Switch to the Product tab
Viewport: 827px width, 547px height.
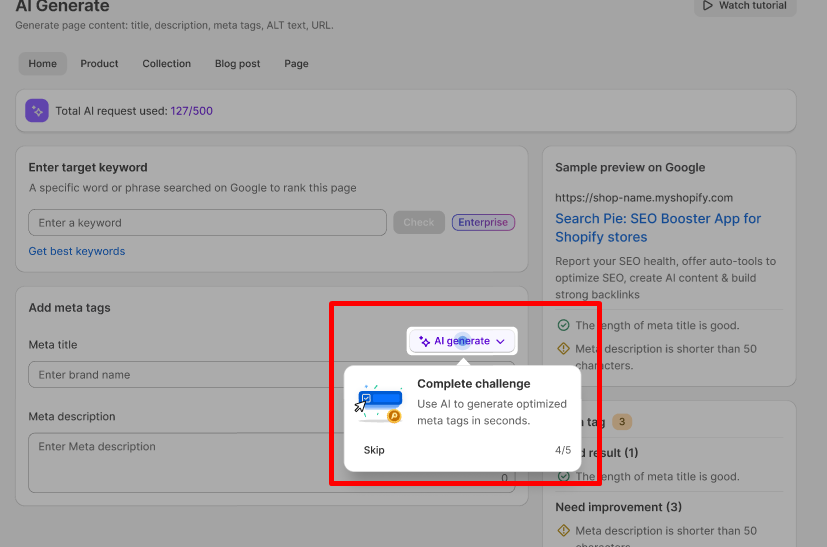99,64
